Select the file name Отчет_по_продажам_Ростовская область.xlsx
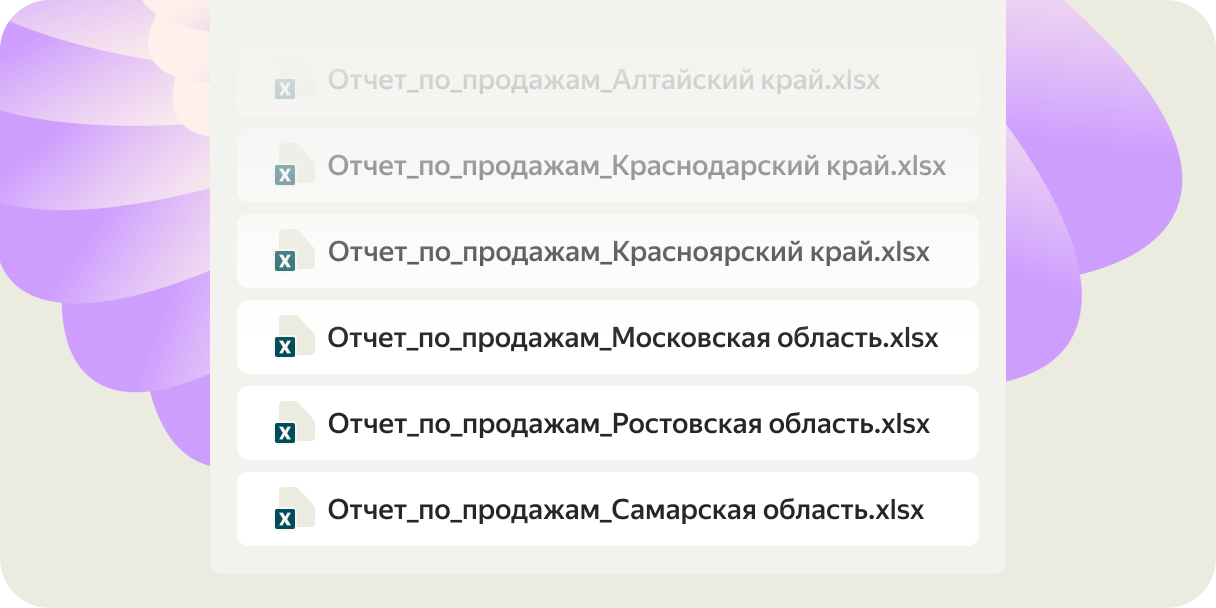1216x608 pixels. pos(628,424)
